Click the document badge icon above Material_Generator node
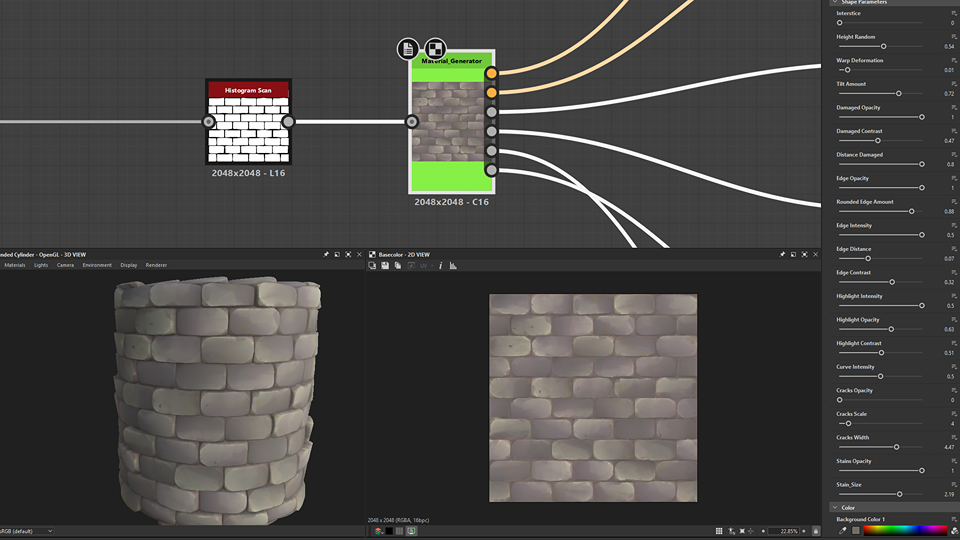 coord(407,49)
